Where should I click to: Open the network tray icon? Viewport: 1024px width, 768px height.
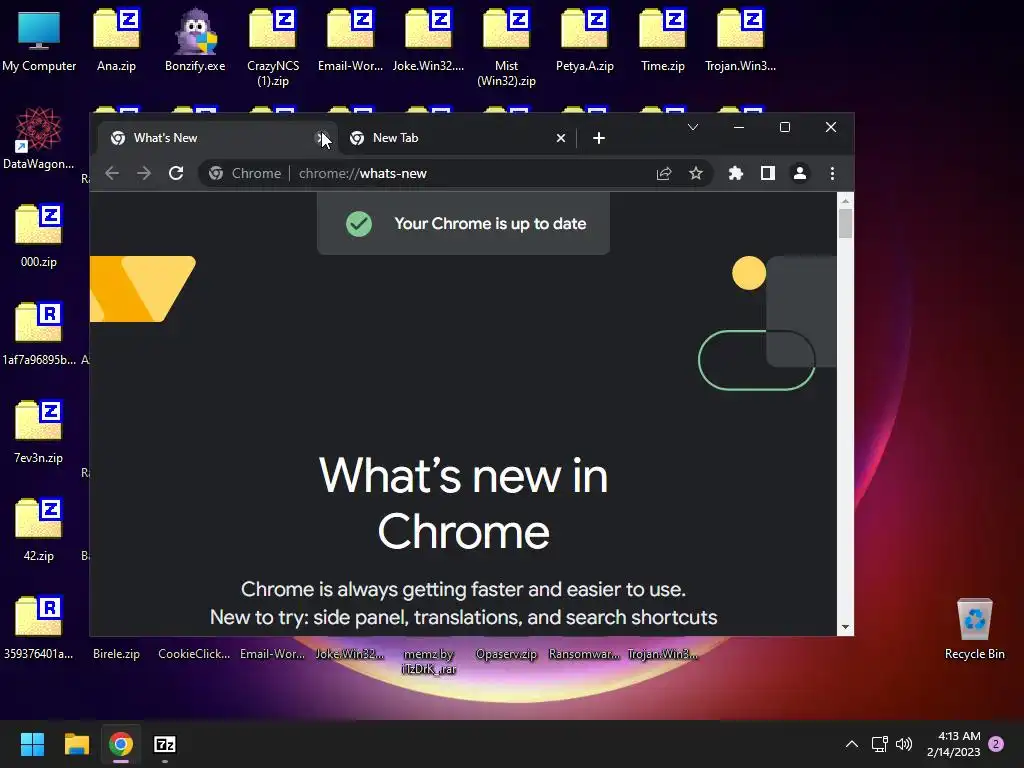(x=879, y=744)
